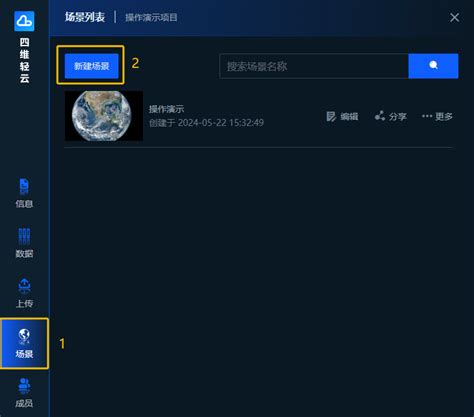Screen dimensions: 474x417
Task: Close the scene list panel
Action: point(454,17)
